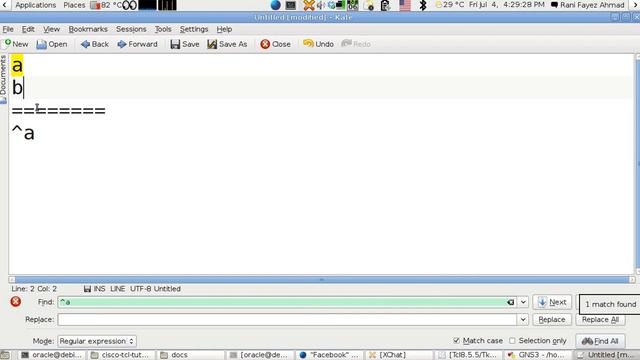
Task: Go Forward using the toolbar arrow
Action: click(x=137, y=44)
